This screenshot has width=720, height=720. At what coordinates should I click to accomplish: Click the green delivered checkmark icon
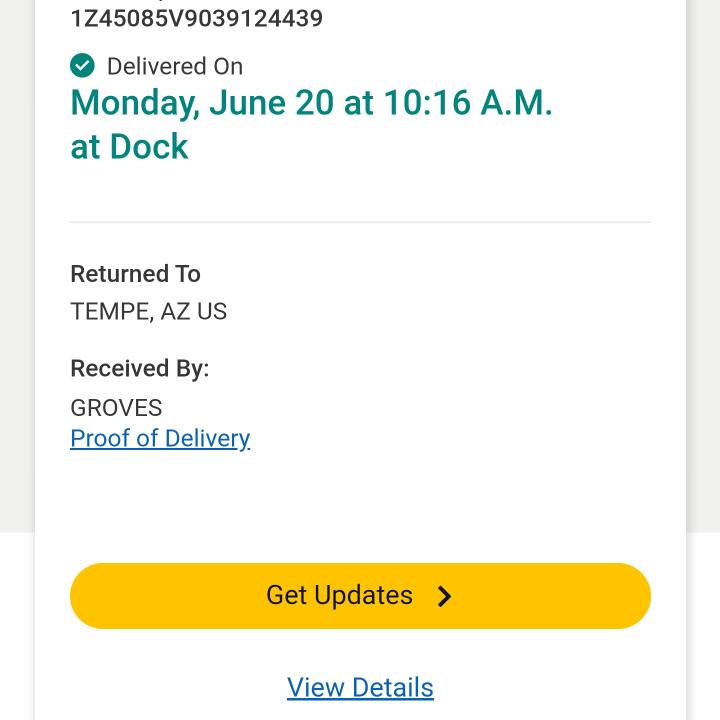point(82,66)
